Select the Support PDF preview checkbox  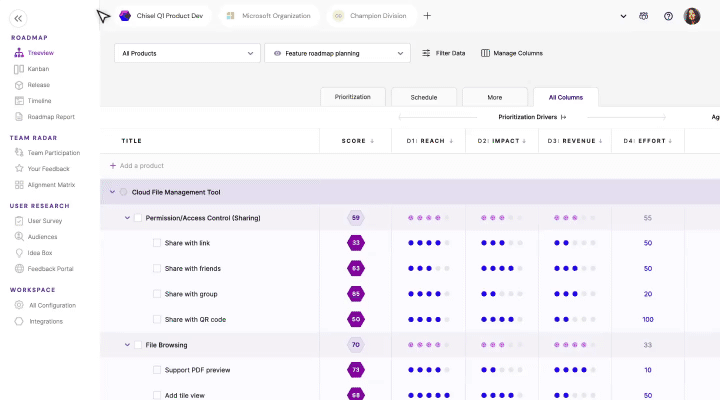[157, 370]
